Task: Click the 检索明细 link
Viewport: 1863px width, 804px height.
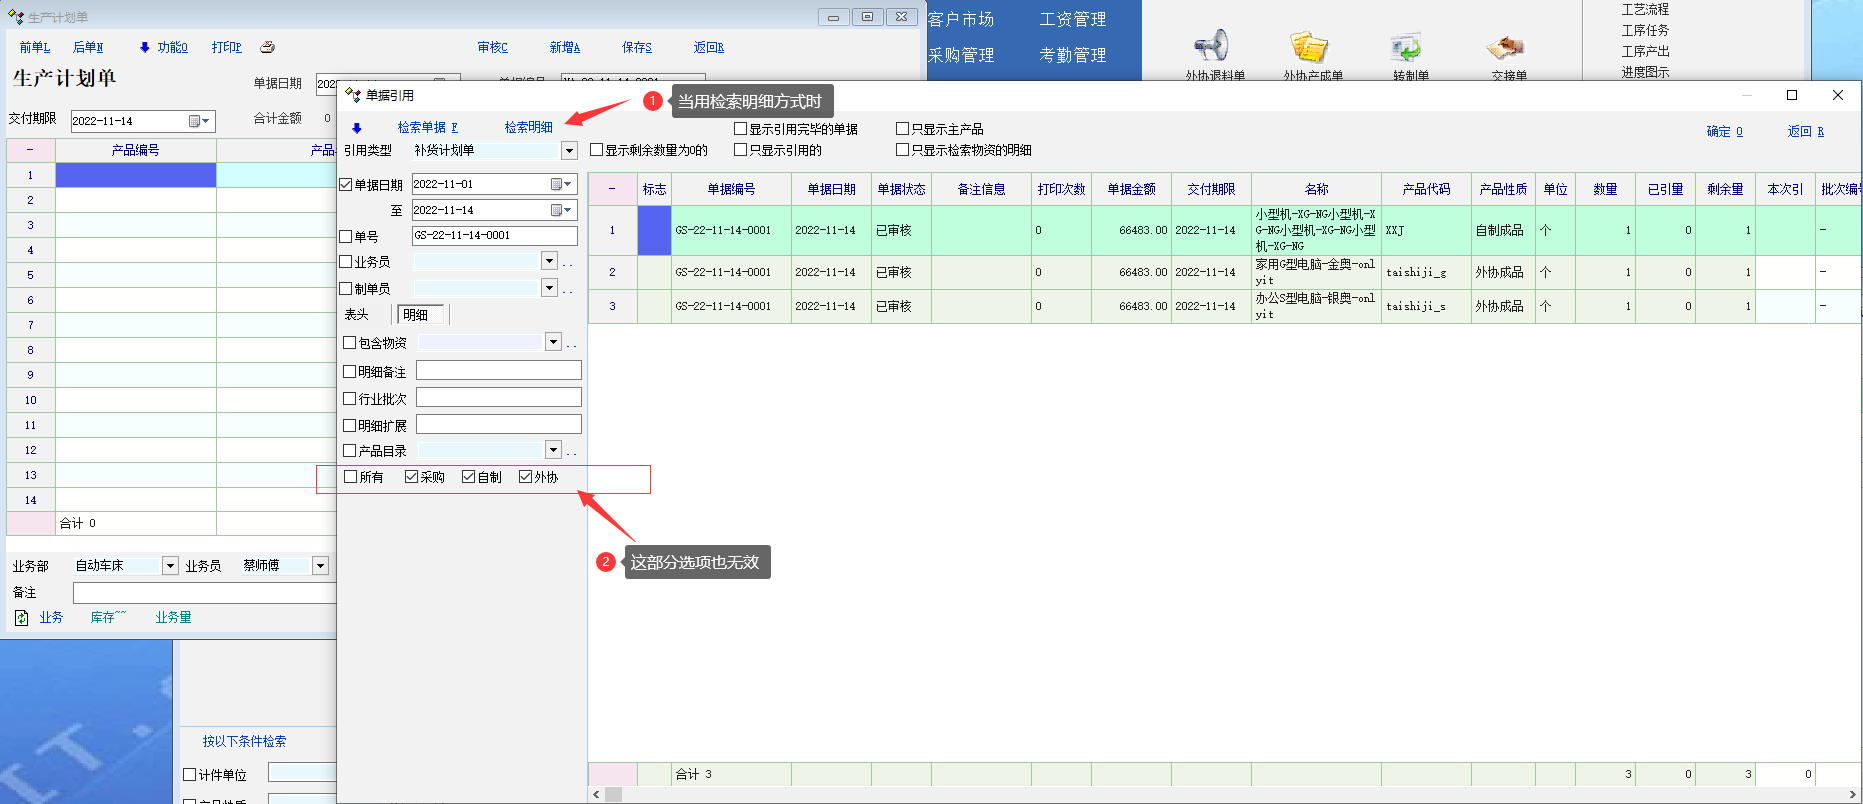Action: pyautogui.click(x=528, y=127)
